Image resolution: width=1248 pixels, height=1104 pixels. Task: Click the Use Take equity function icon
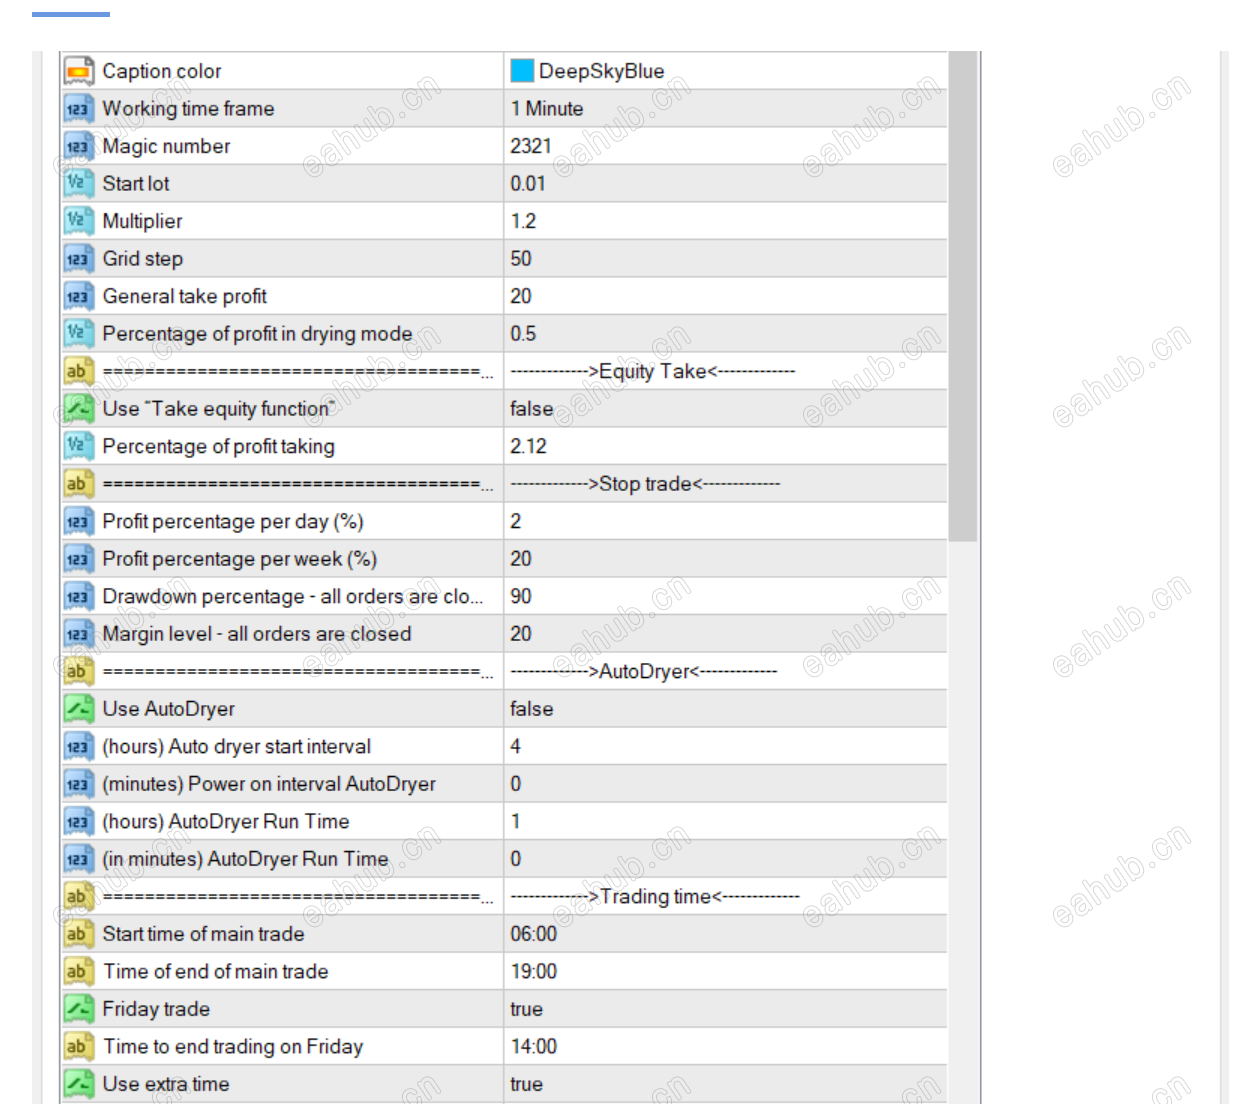pyautogui.click(x=78, y=408)
